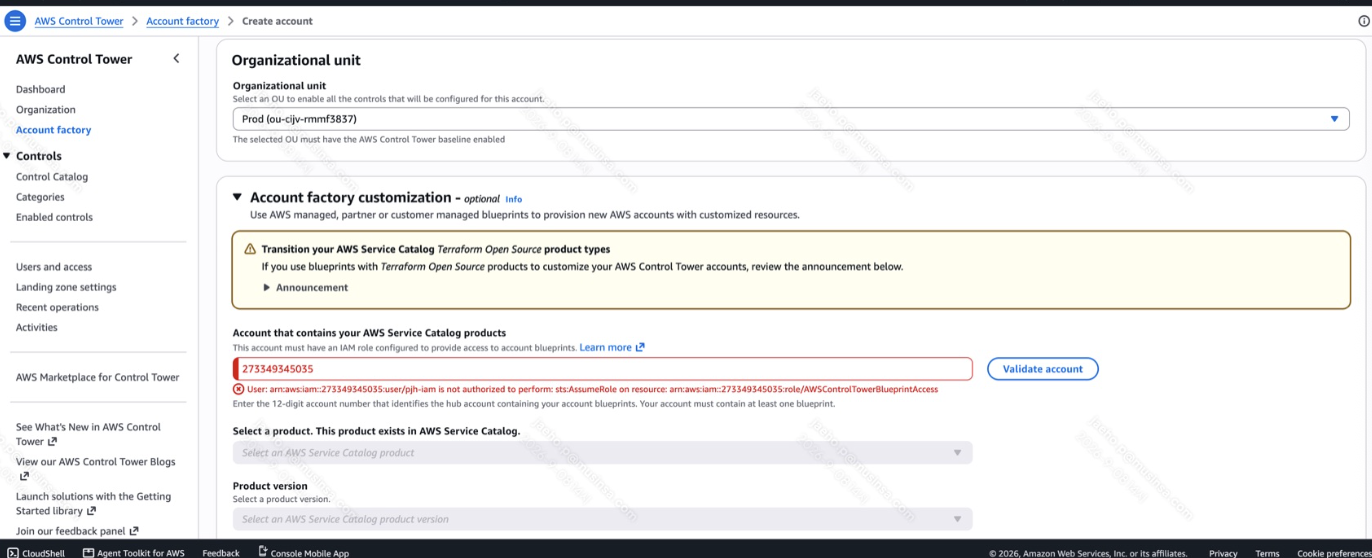Open Privacy link in footer
1372x558 pixels.
tap(1223, 552)
